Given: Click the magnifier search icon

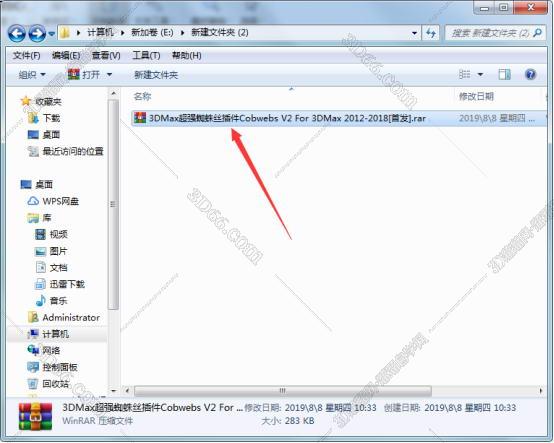Looking at the screenshot, I should point(538,33).
